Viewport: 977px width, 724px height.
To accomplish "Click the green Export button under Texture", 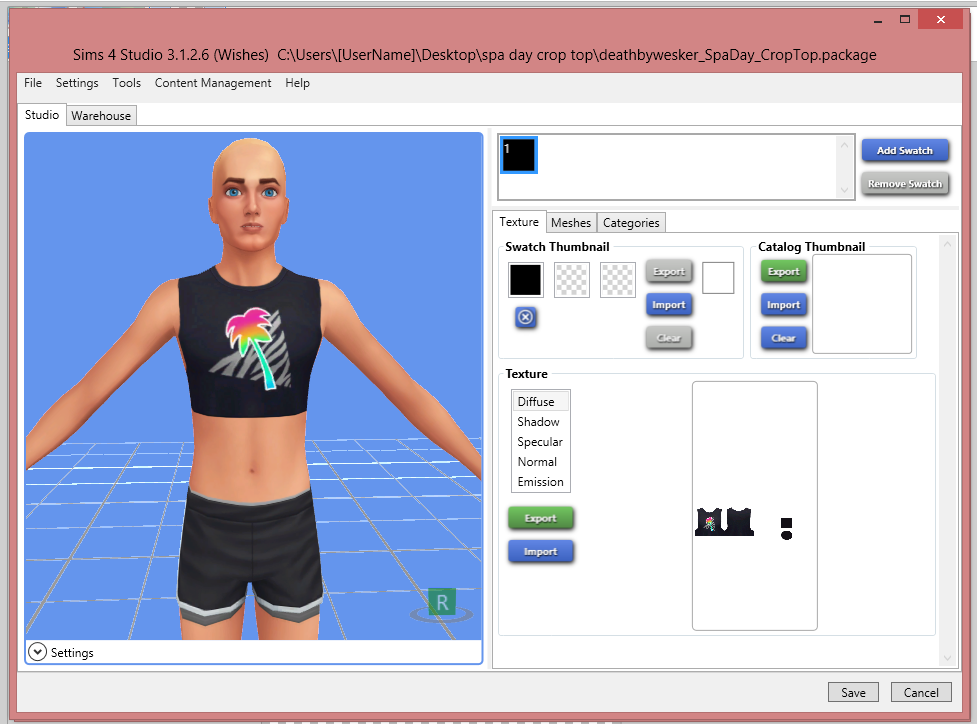I will coord(541,518).
